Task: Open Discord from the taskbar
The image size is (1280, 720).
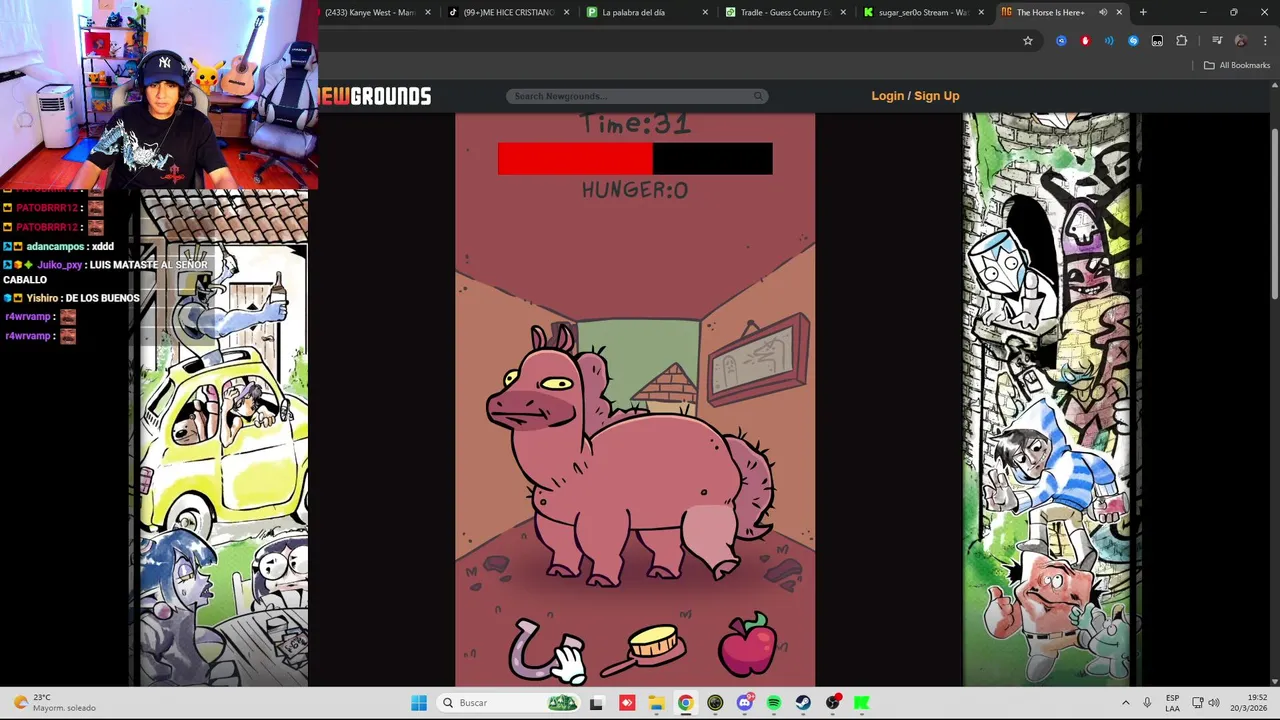Action: tap(744, 703)
